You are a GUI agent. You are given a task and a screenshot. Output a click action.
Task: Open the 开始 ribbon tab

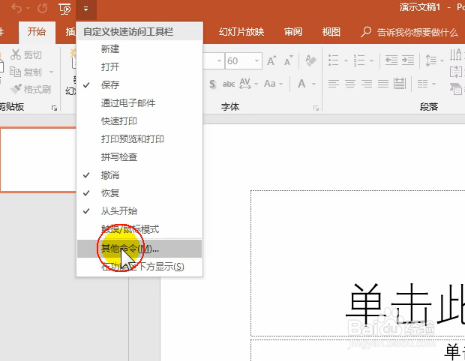point(37,32)
